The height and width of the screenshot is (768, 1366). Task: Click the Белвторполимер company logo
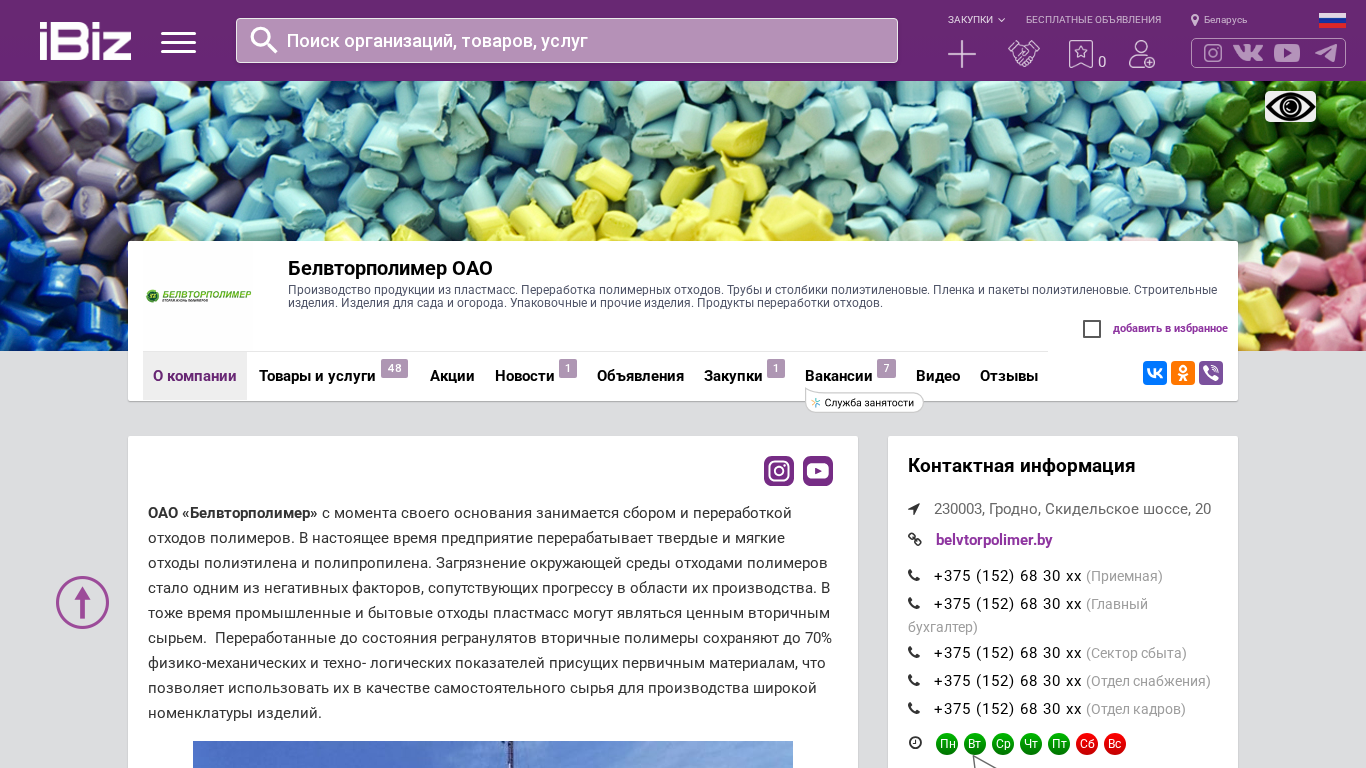(x=198, y=296)
